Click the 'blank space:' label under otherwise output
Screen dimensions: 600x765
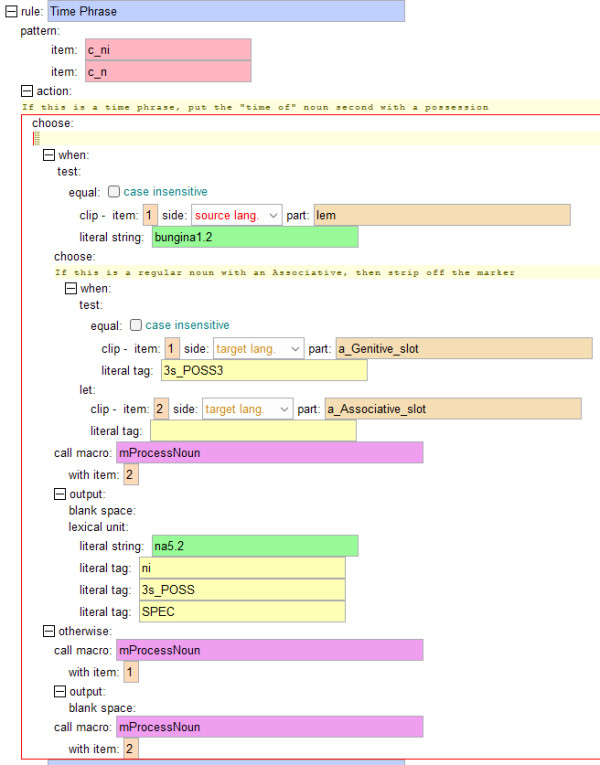(x=102, y=708)
